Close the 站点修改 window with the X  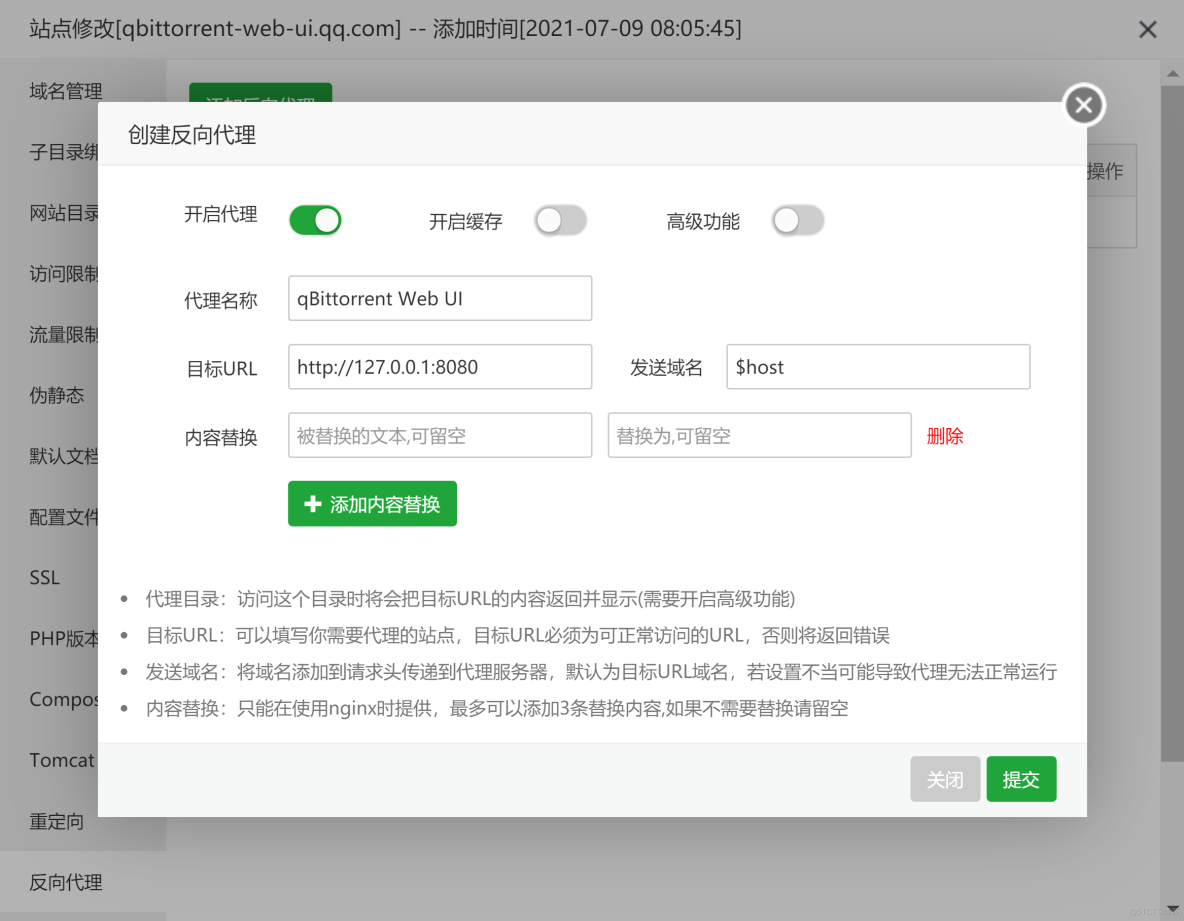(x=1147, y=29)
